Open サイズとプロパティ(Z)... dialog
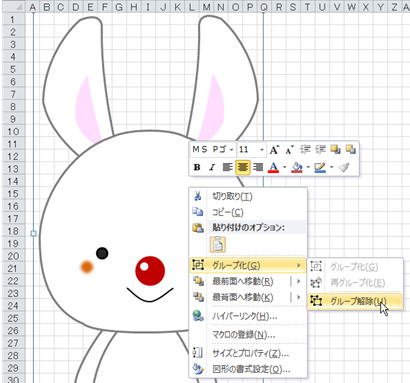This screenshot has width=410, height=383. point(248,353)
